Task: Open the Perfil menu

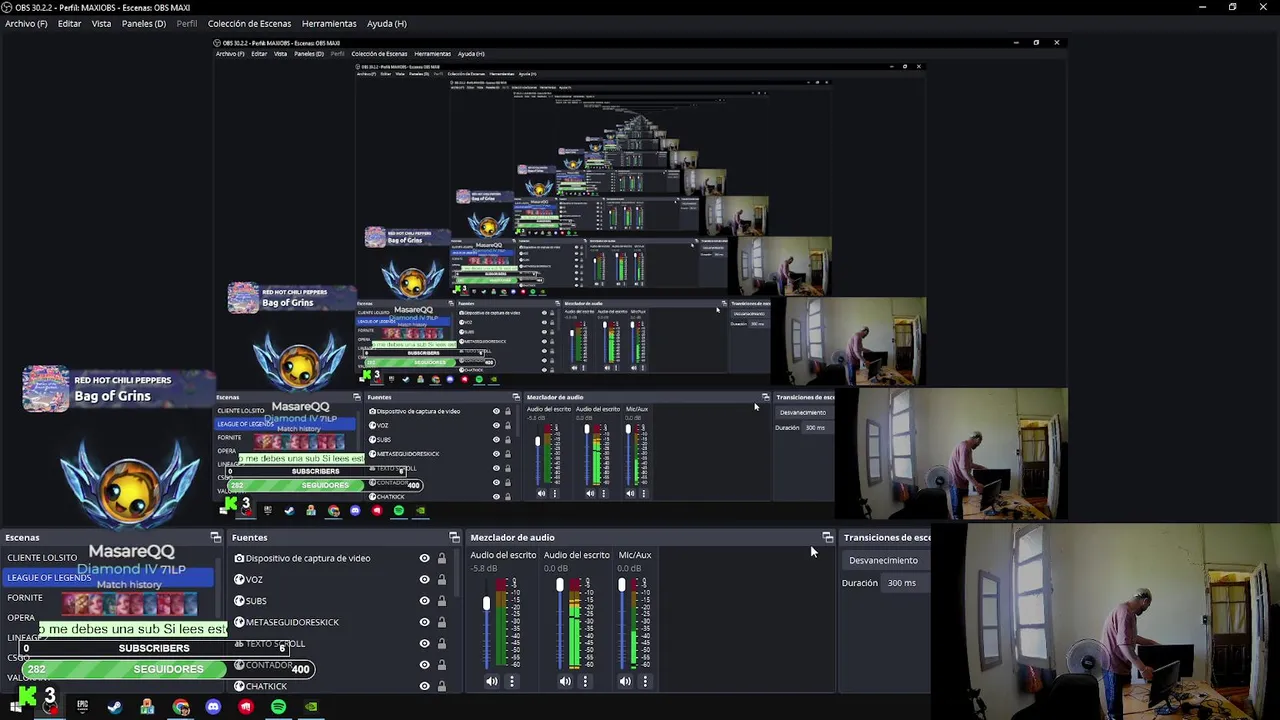Action: 187,23
